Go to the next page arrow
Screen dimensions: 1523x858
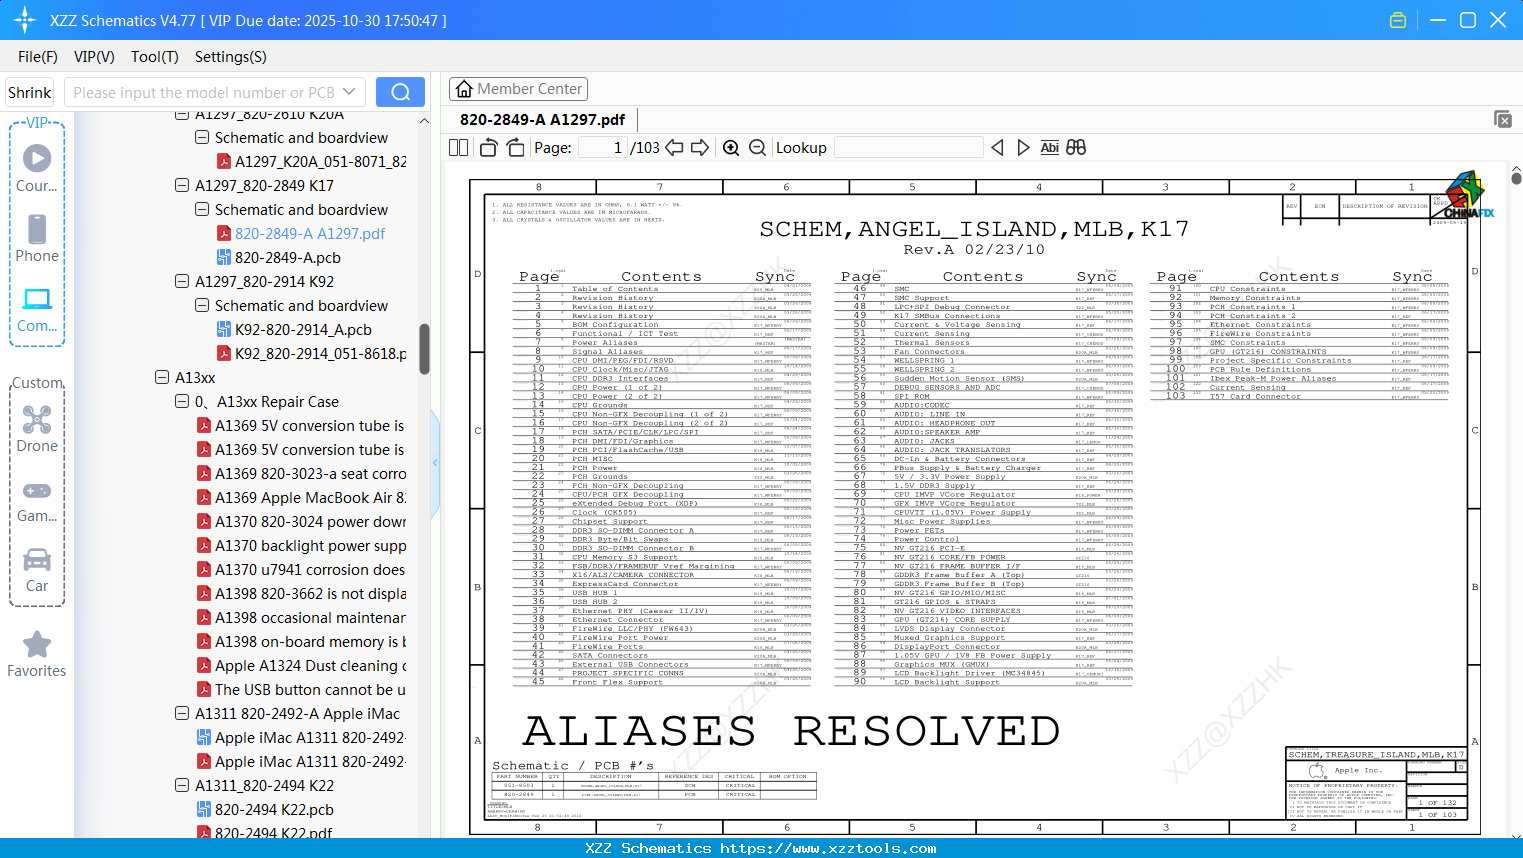tap(700, 147)
